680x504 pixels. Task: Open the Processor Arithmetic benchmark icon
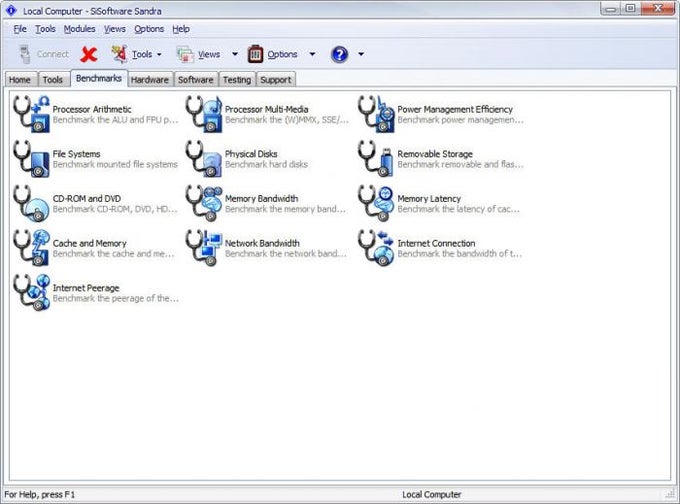coord(31,114)
